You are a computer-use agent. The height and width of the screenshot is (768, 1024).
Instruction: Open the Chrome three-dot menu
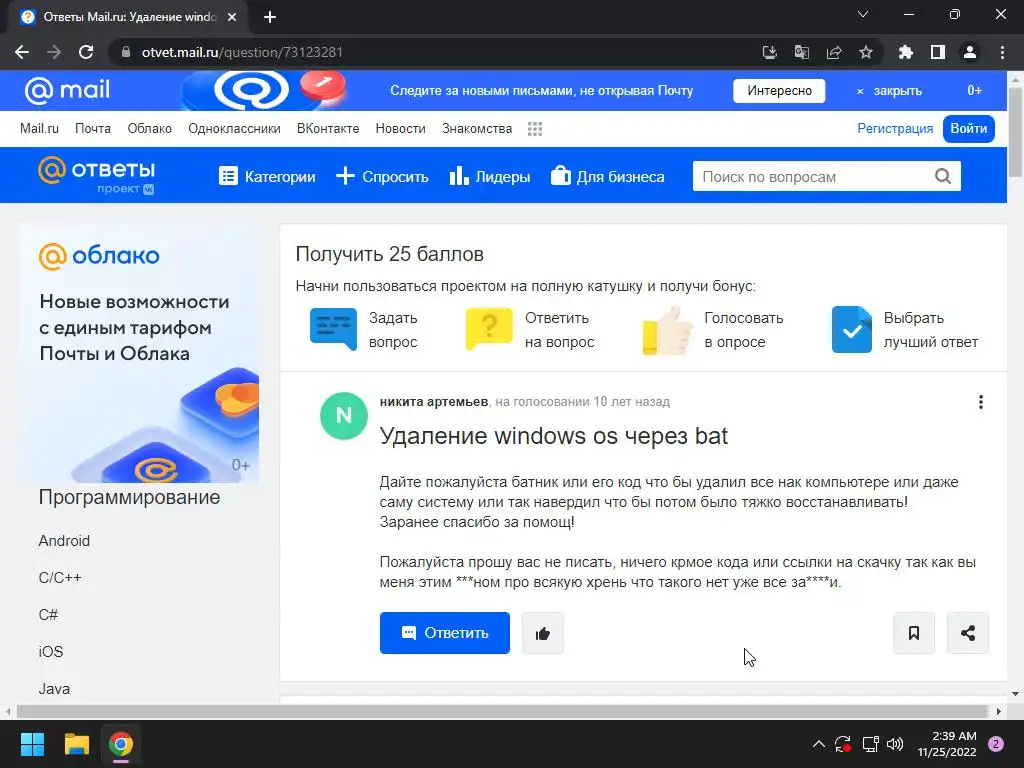click(x=1002, y=52)
